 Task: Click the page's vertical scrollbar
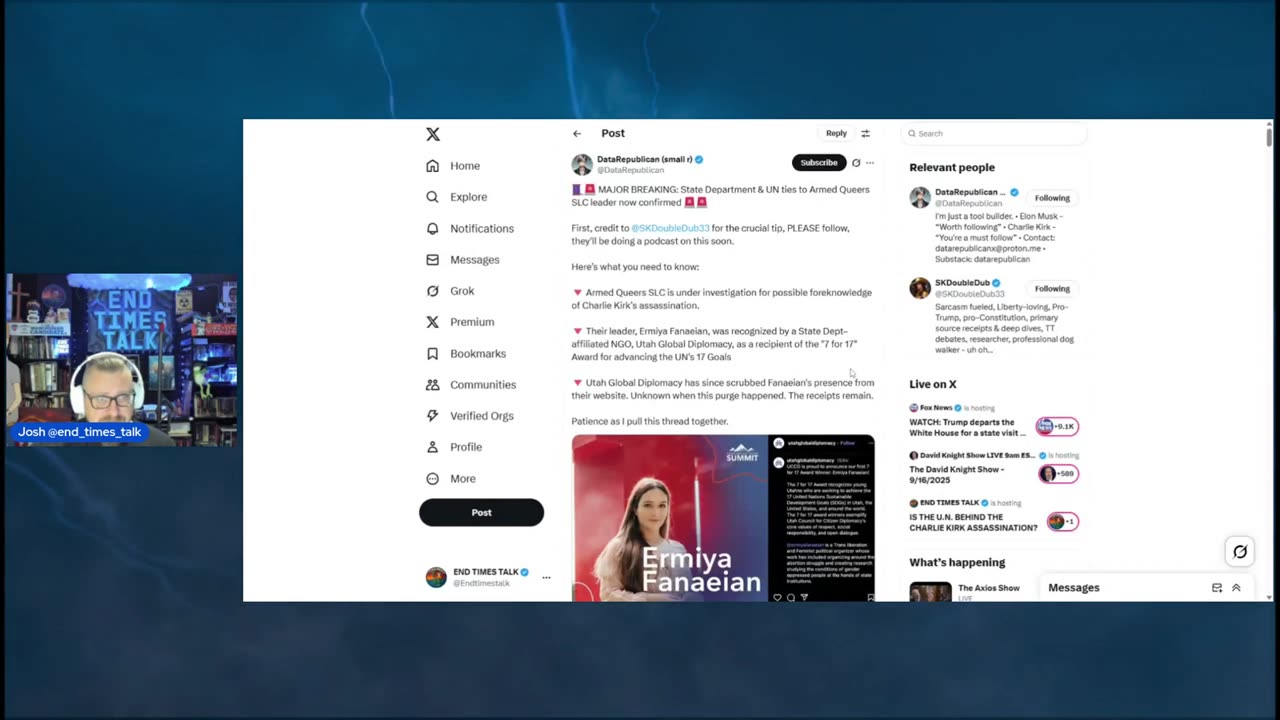pyautogui.click(x=1269, y=136)
